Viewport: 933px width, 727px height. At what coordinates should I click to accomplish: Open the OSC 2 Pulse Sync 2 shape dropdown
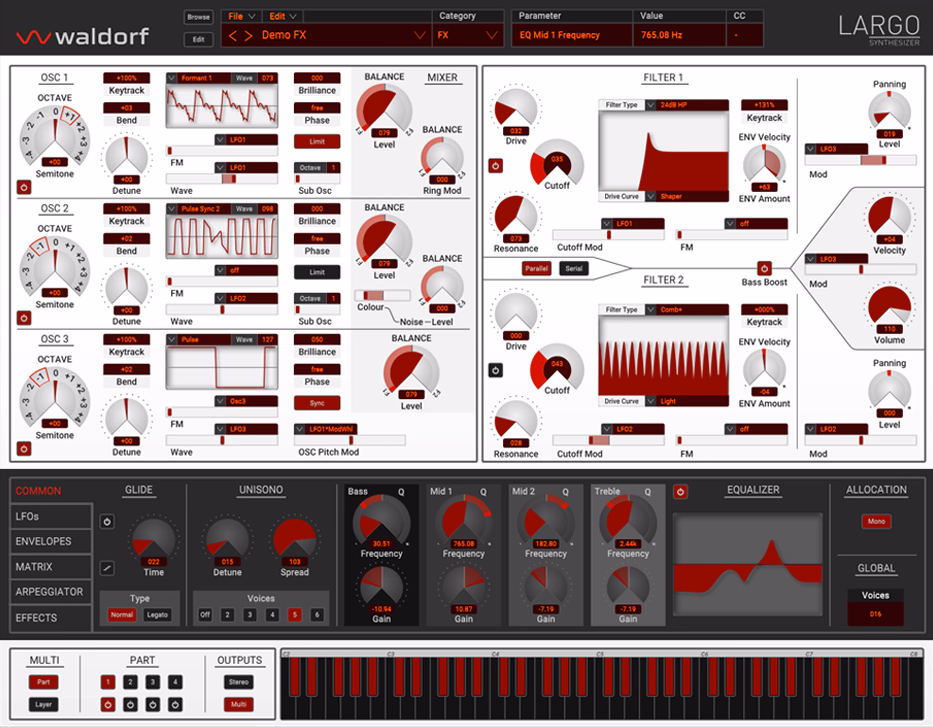(198, 209)
